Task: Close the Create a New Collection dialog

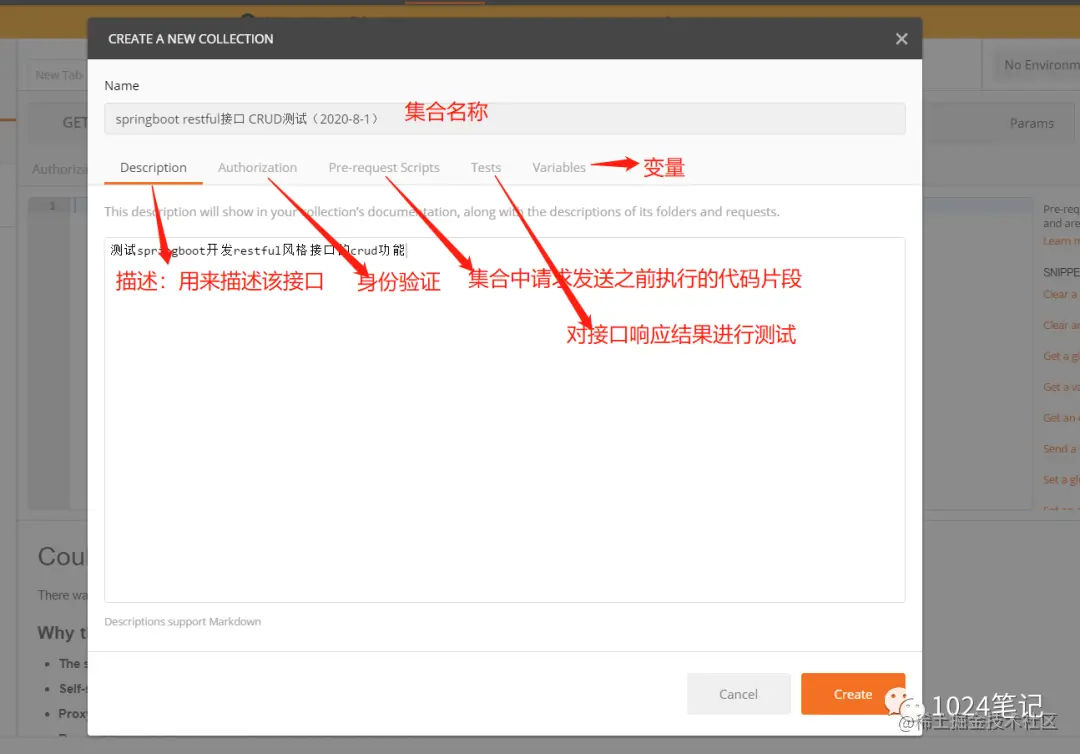Action: point(901,39)
